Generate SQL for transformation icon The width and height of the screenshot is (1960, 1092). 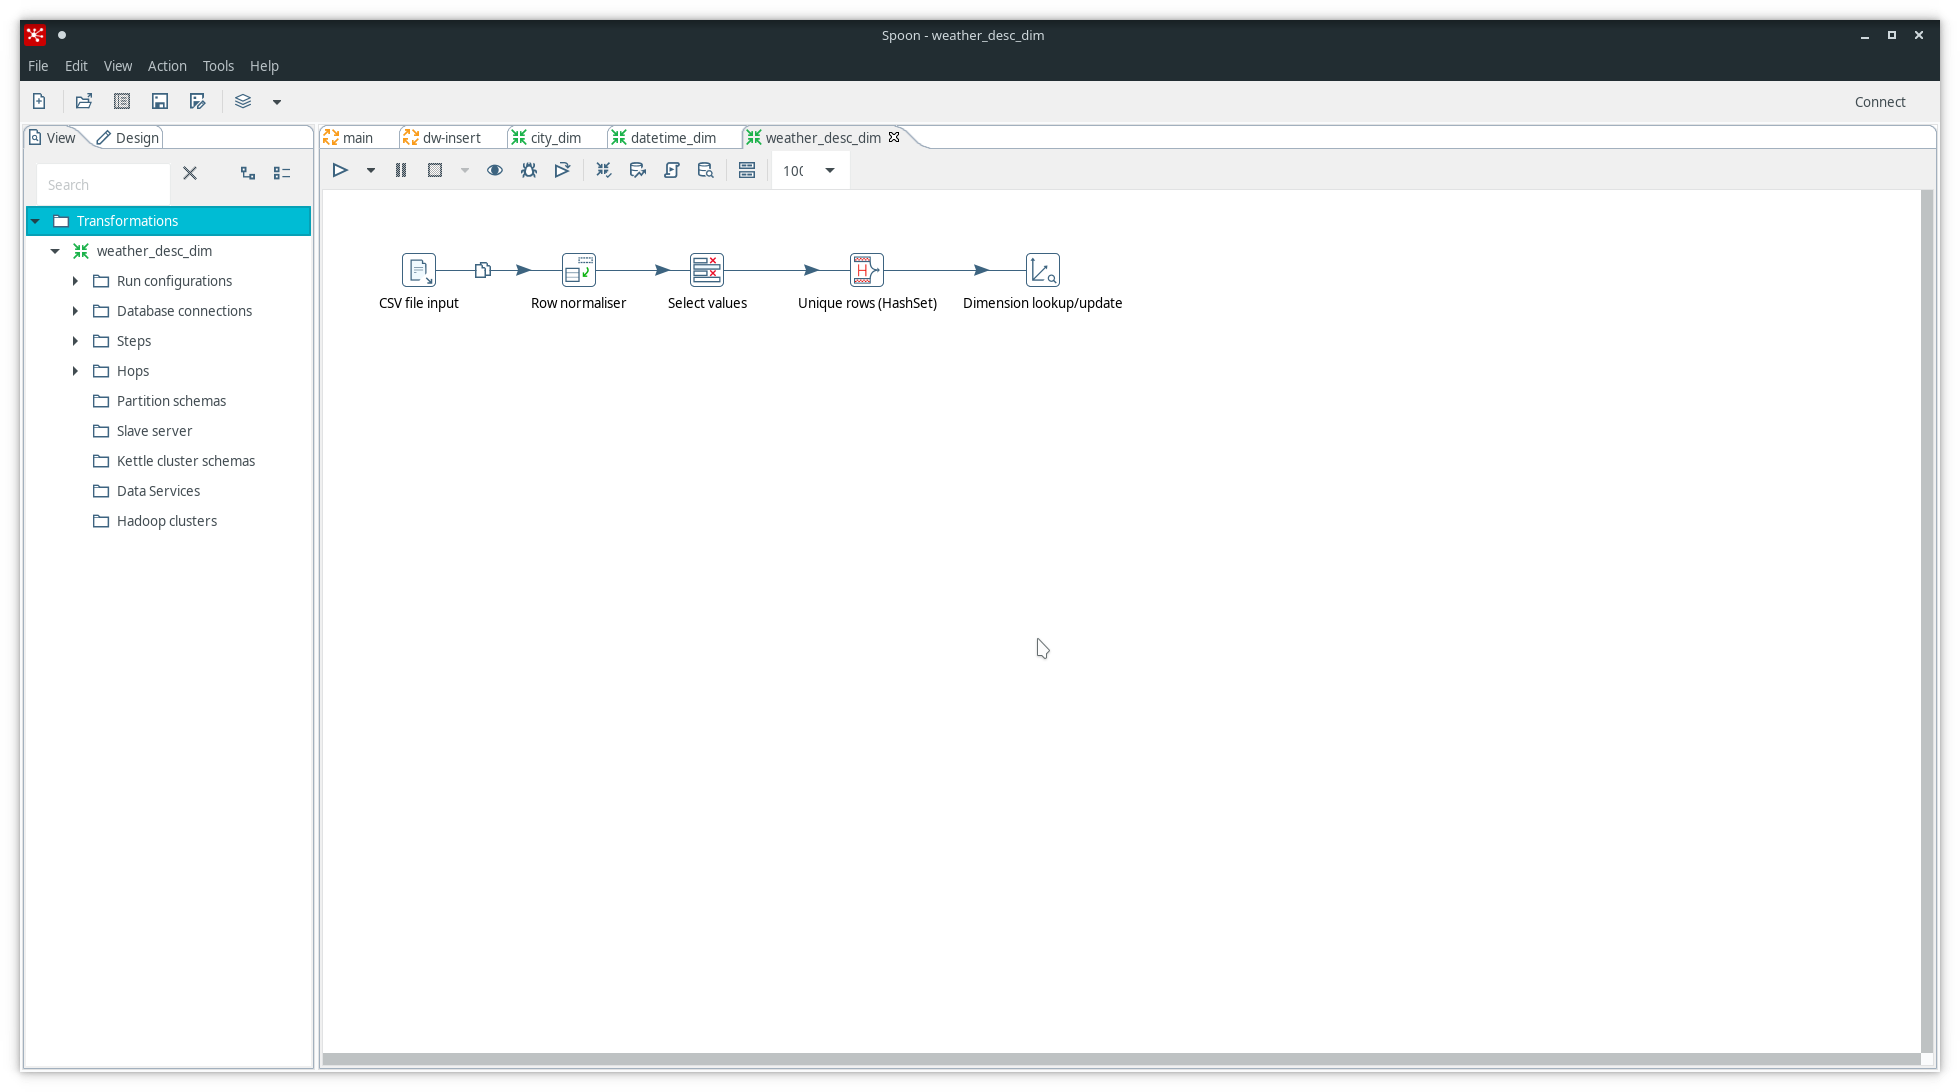pos(672,170)
